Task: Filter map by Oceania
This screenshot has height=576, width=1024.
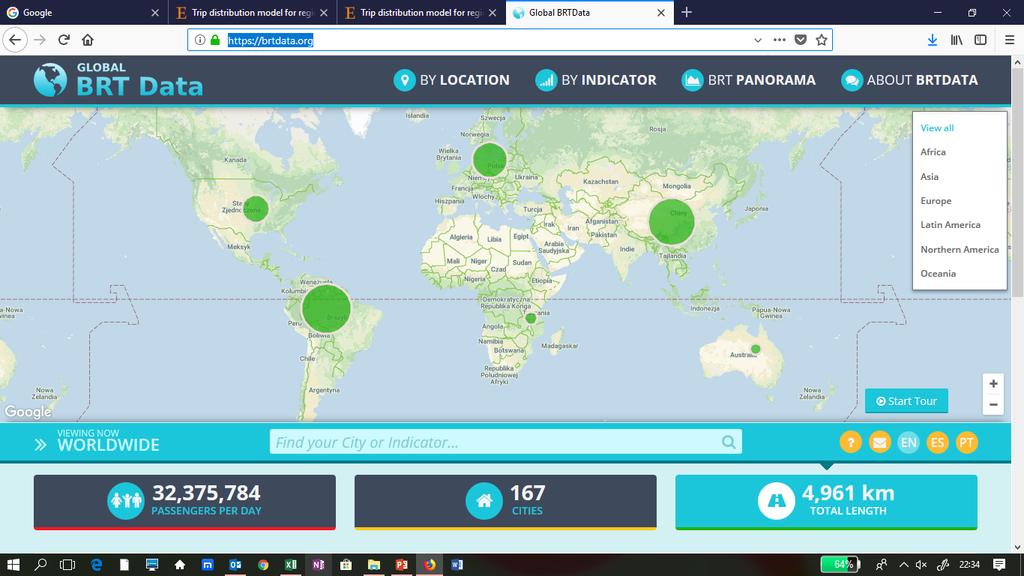Action: pyautogui.click(x=938, y=274)
